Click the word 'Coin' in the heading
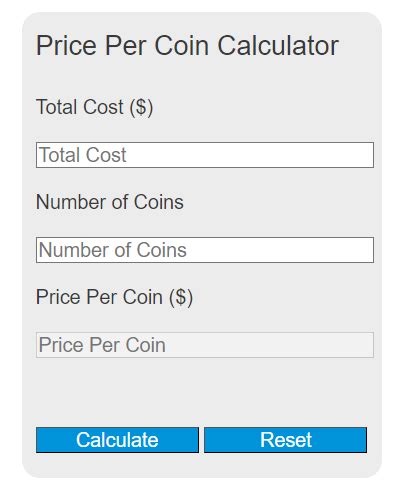 [182, 46]
